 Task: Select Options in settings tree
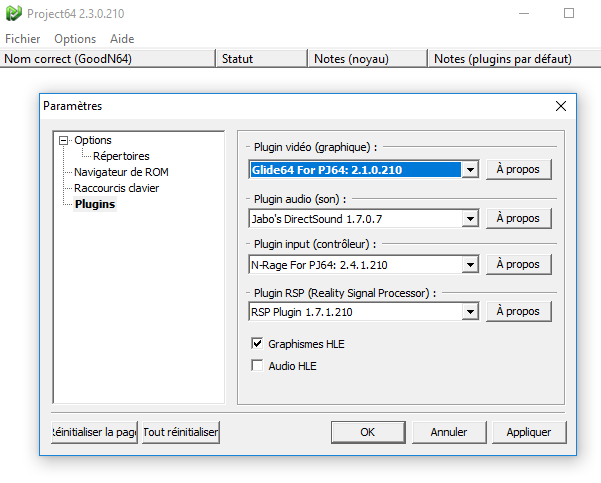coord(93,140)
